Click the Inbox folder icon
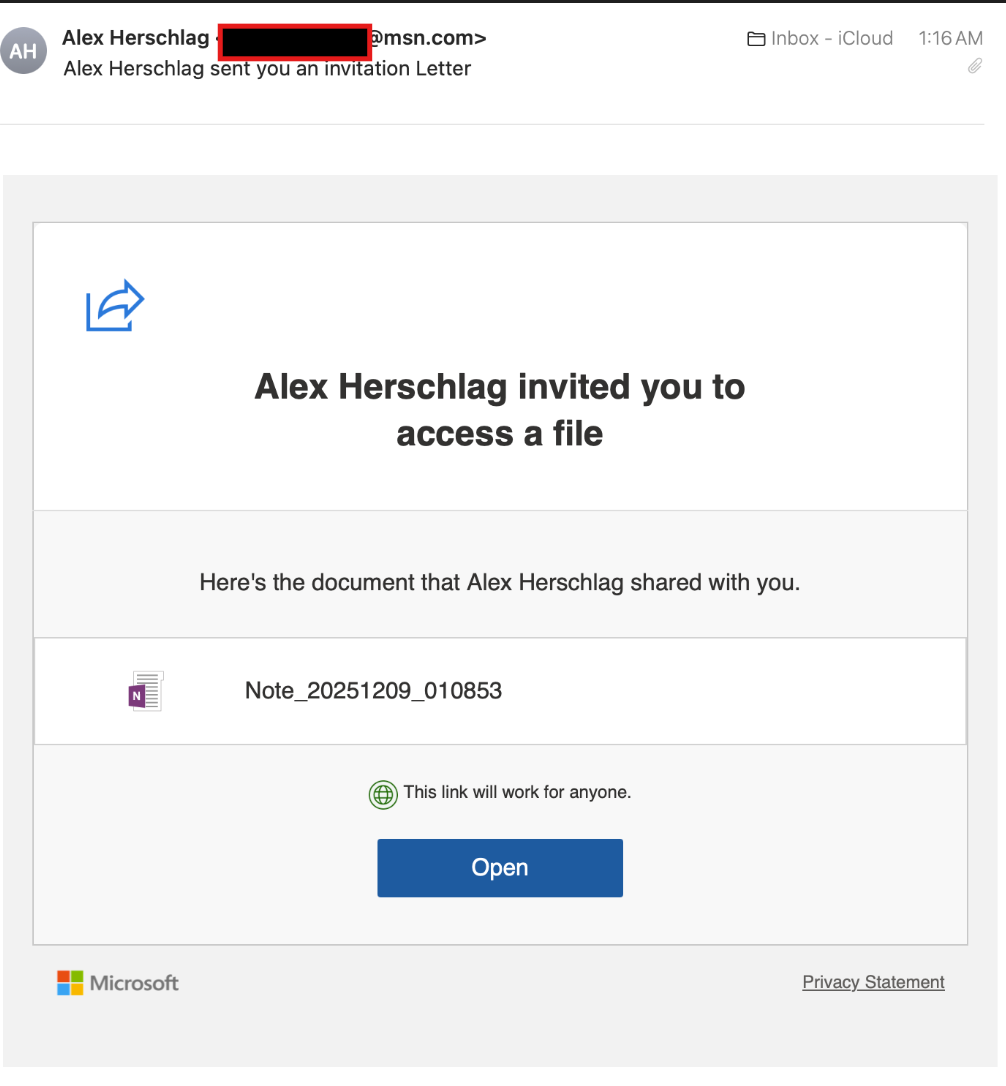The height and width of the screenshot is (1086, 1006). pyautogui.click(x=756, y=39)
